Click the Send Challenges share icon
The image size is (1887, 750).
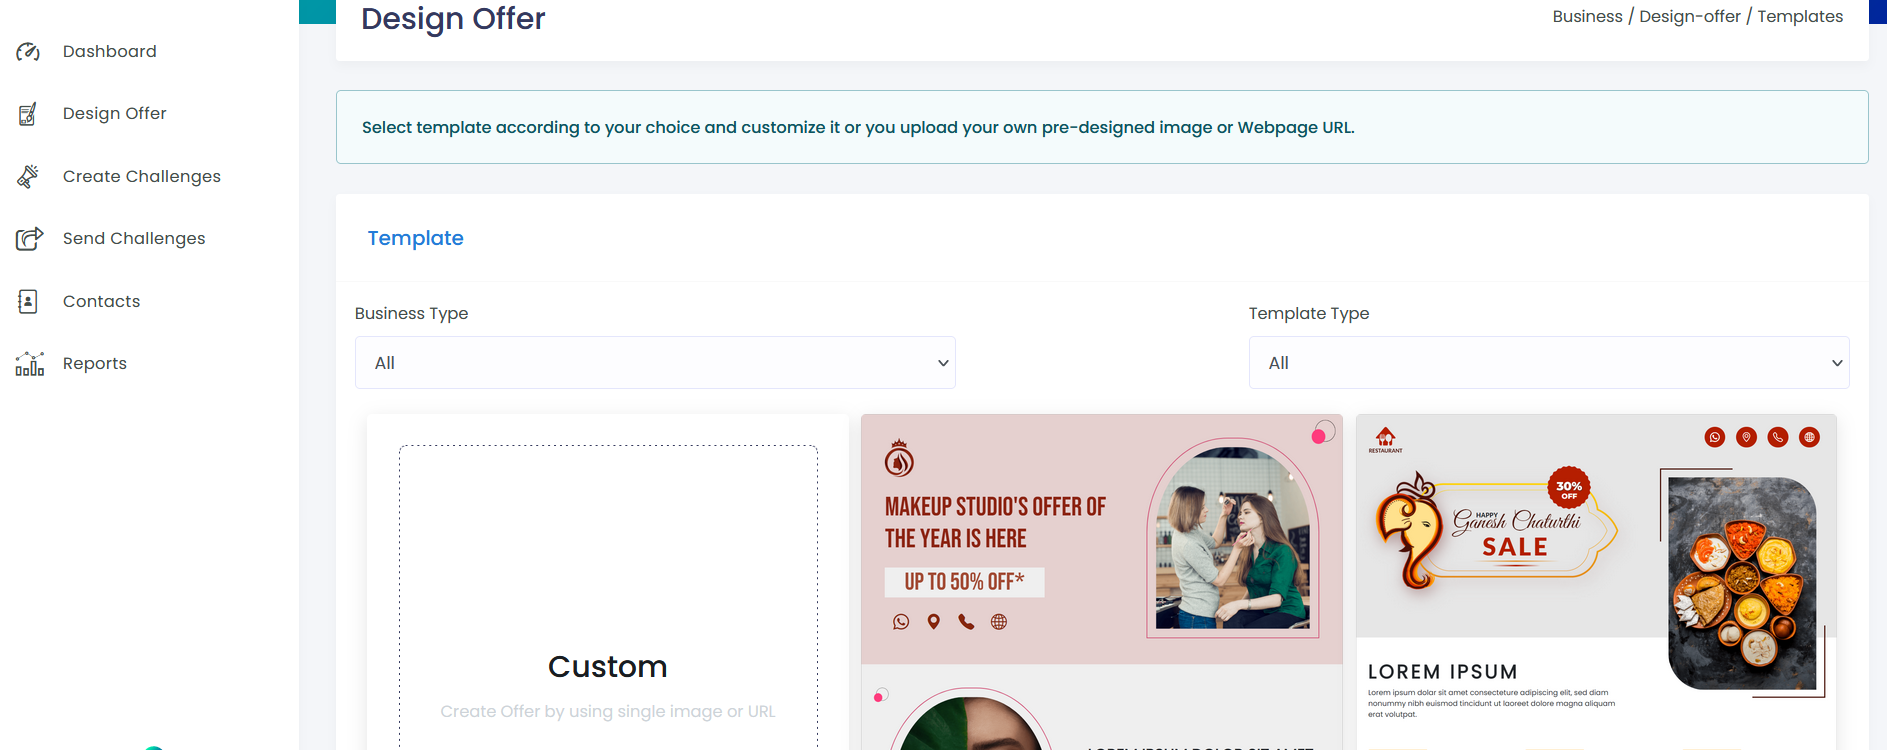[29, 238]
